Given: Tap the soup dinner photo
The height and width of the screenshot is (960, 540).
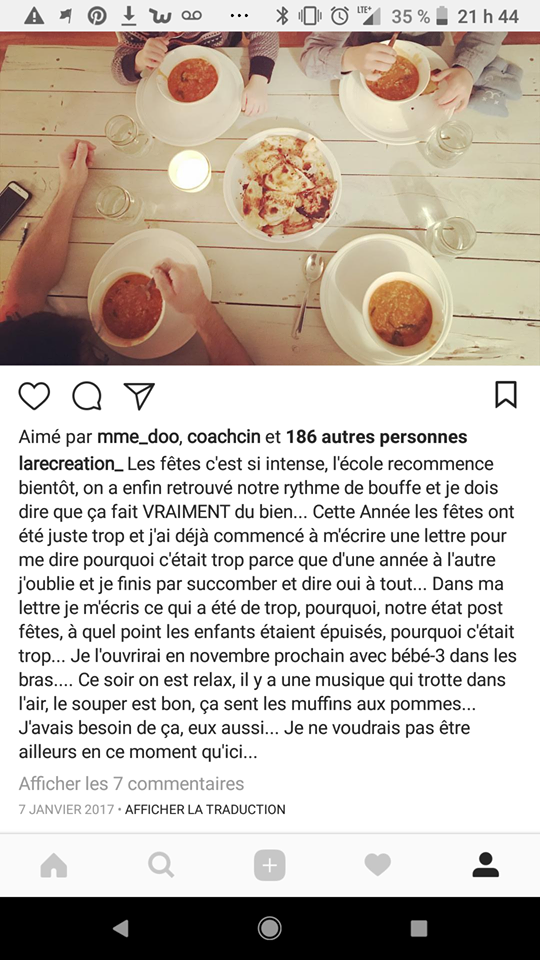Looking at the screenshot, I should click(270, 198).
